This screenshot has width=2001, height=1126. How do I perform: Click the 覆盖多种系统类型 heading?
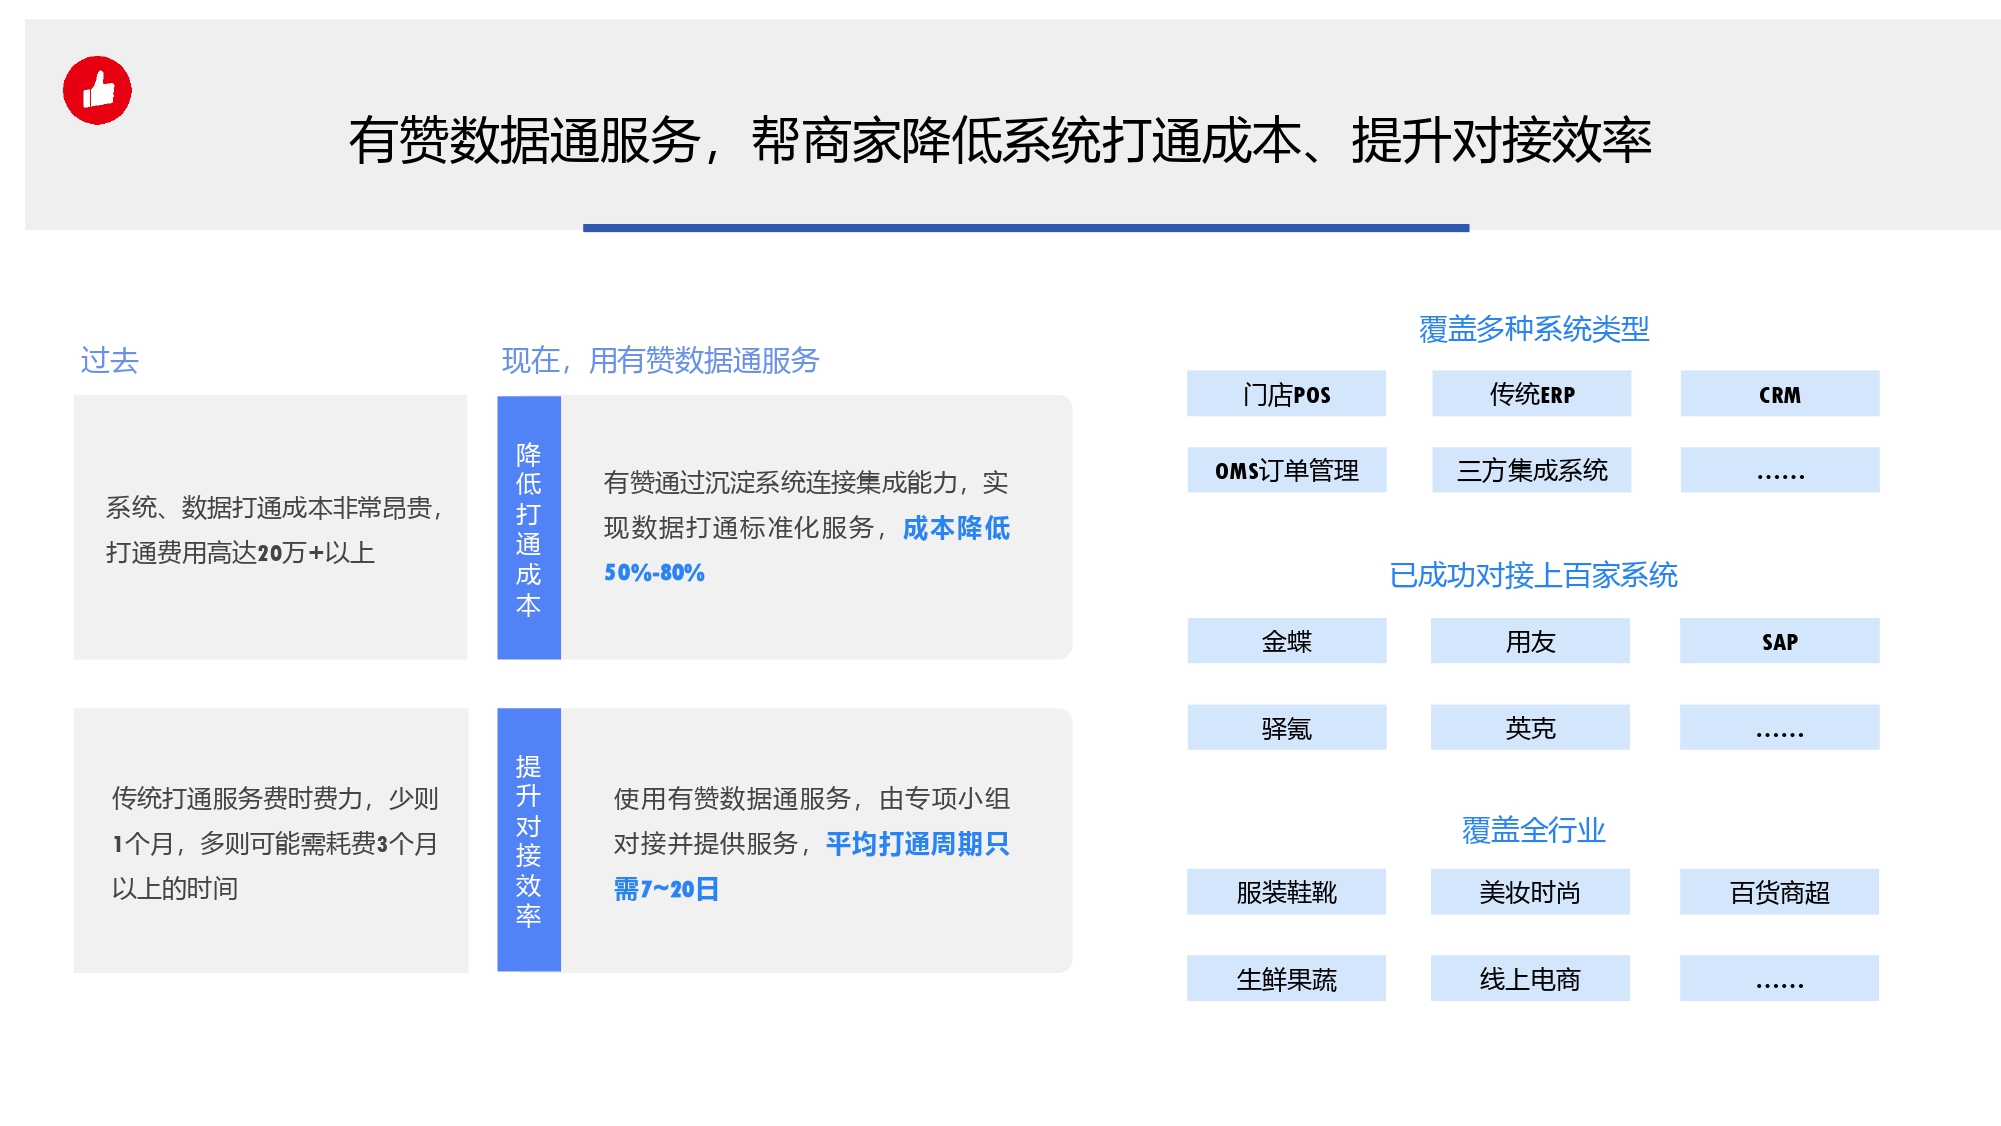tap(1533, 329)
